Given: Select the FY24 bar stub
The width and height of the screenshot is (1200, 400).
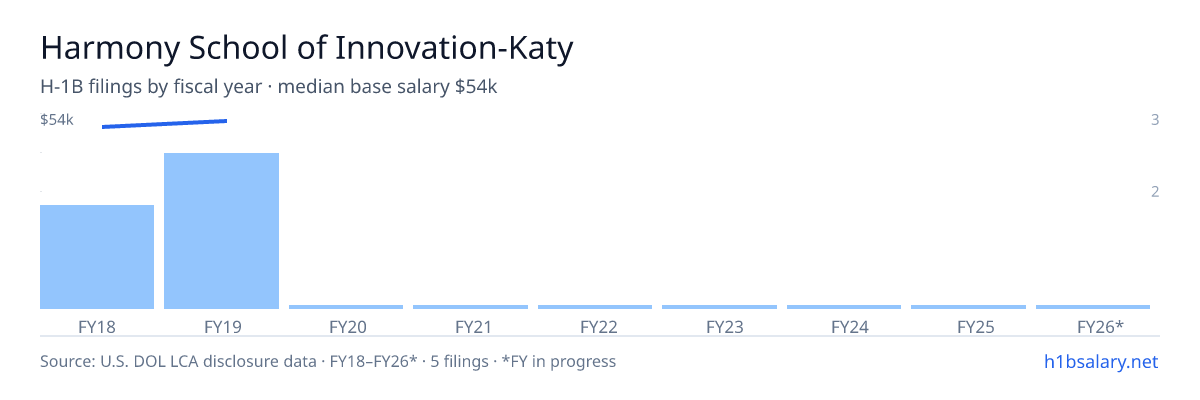Looking at the screenshot, I should [x=844, y=307].
